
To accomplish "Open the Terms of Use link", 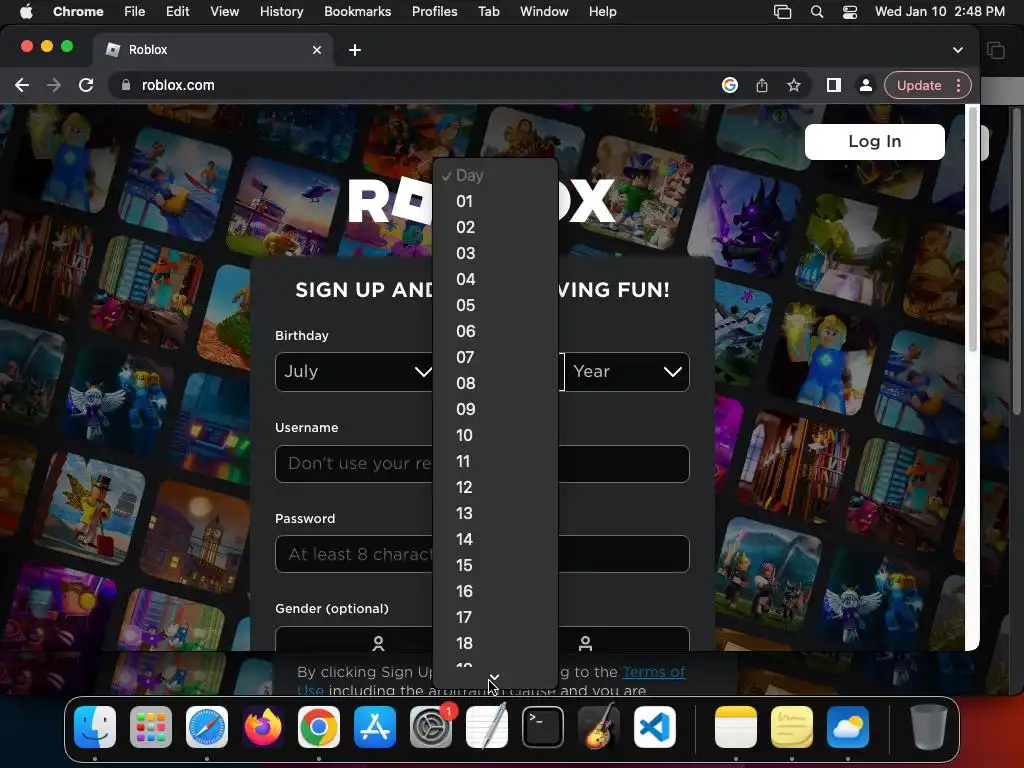I will tap(654, 672).
